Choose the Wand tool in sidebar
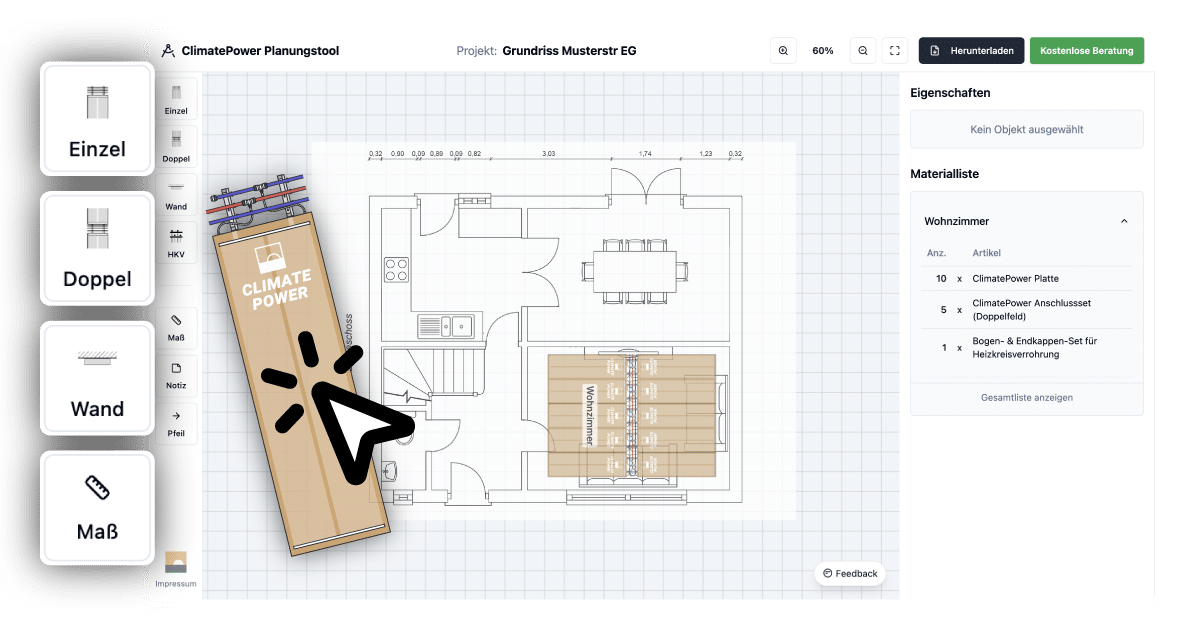The height and width of the screenshot is (631, 1201). pyautogui.click(x=176, y=194)
